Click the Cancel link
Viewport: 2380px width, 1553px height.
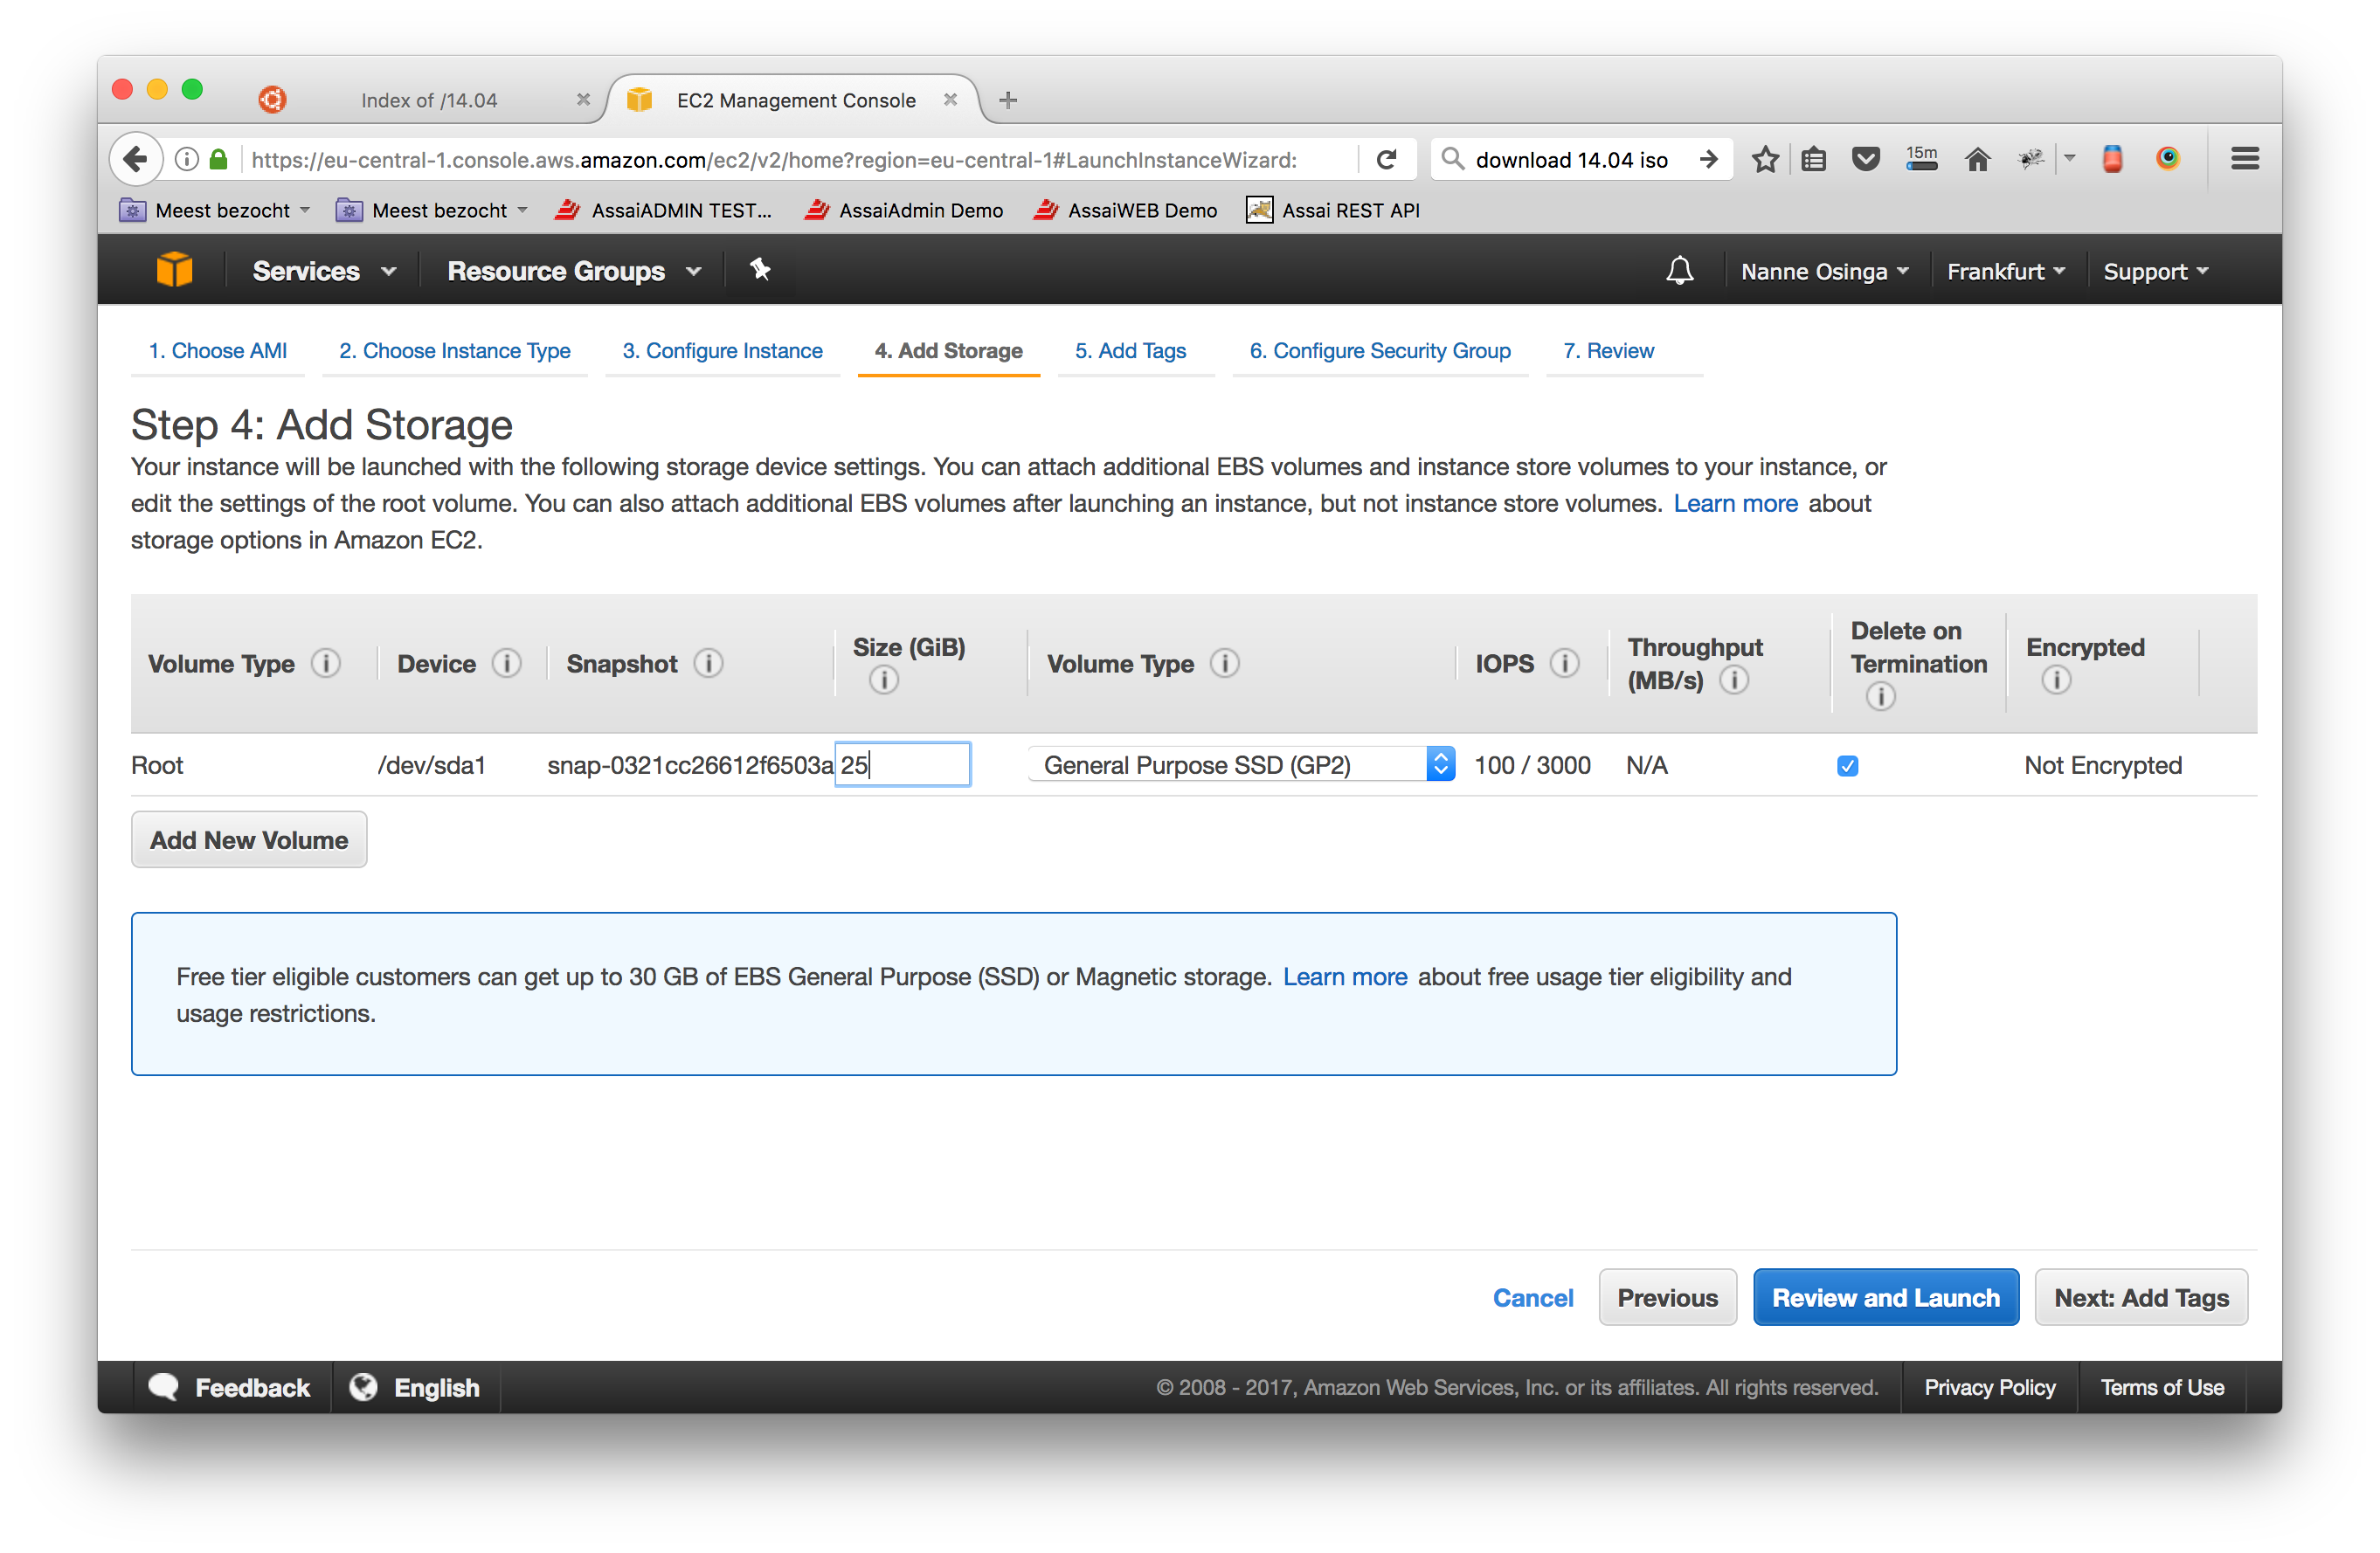point(1533,1298)
